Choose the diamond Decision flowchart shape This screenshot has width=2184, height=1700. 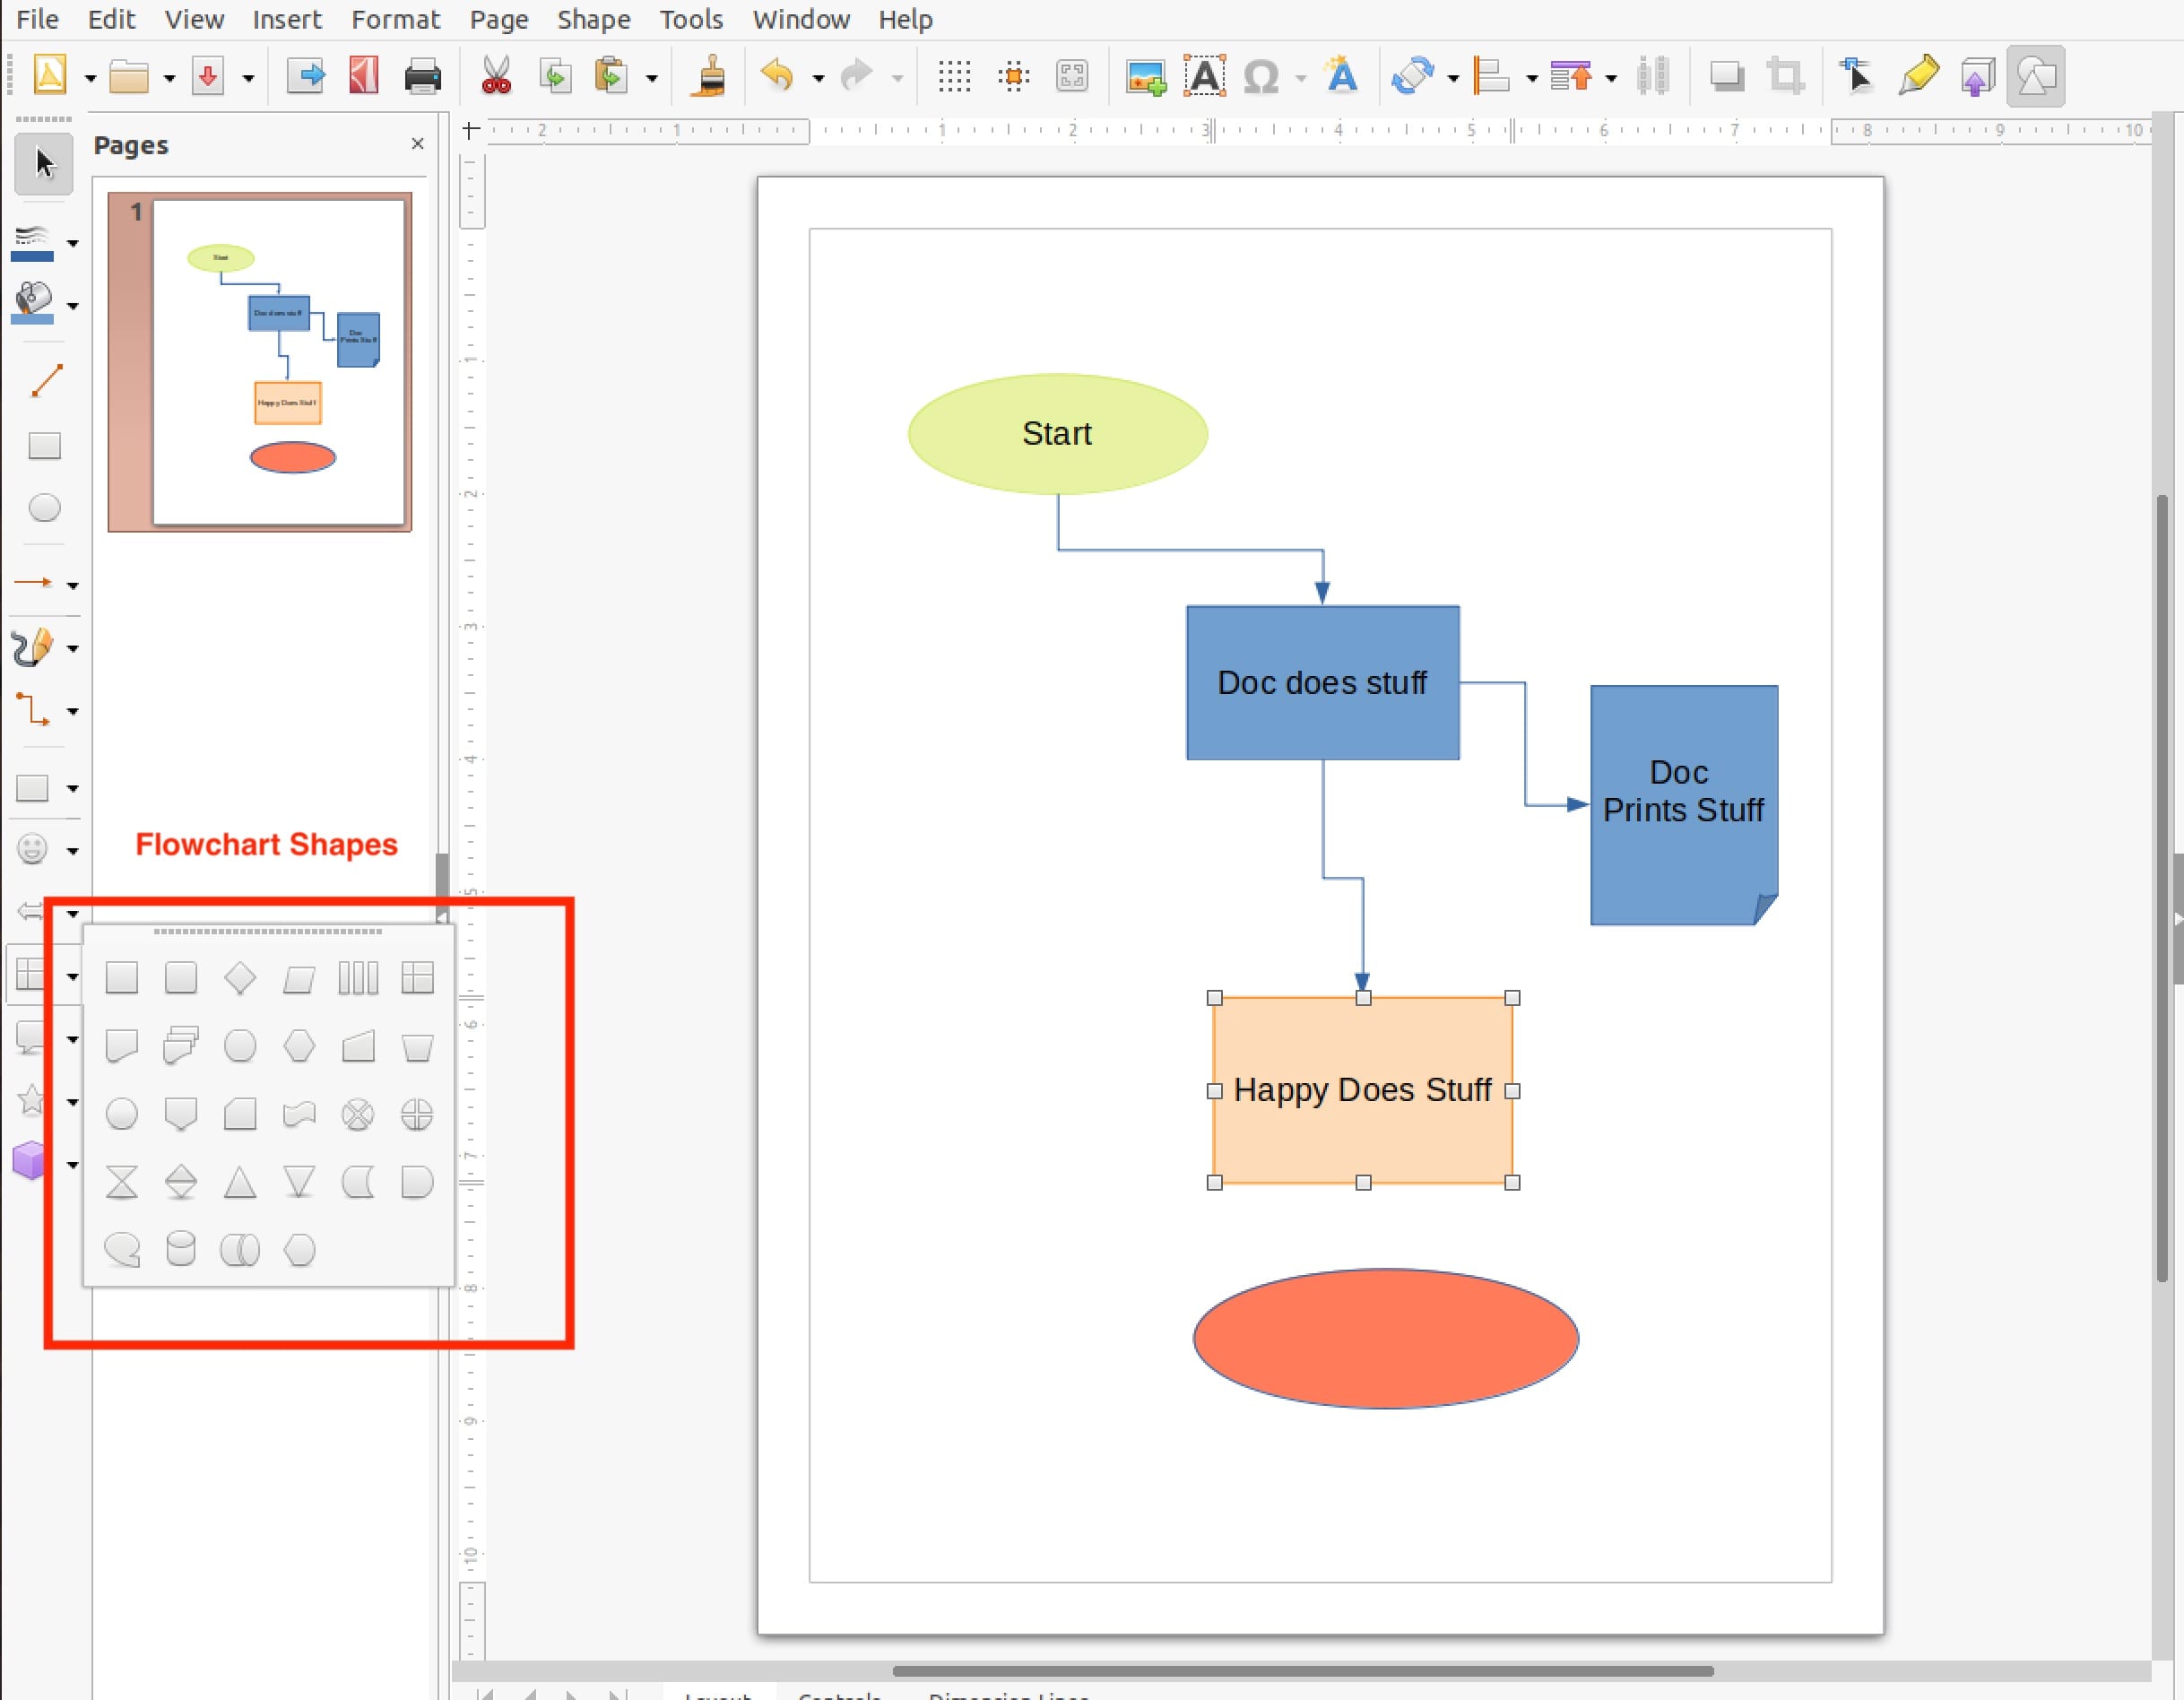[240, 977]
